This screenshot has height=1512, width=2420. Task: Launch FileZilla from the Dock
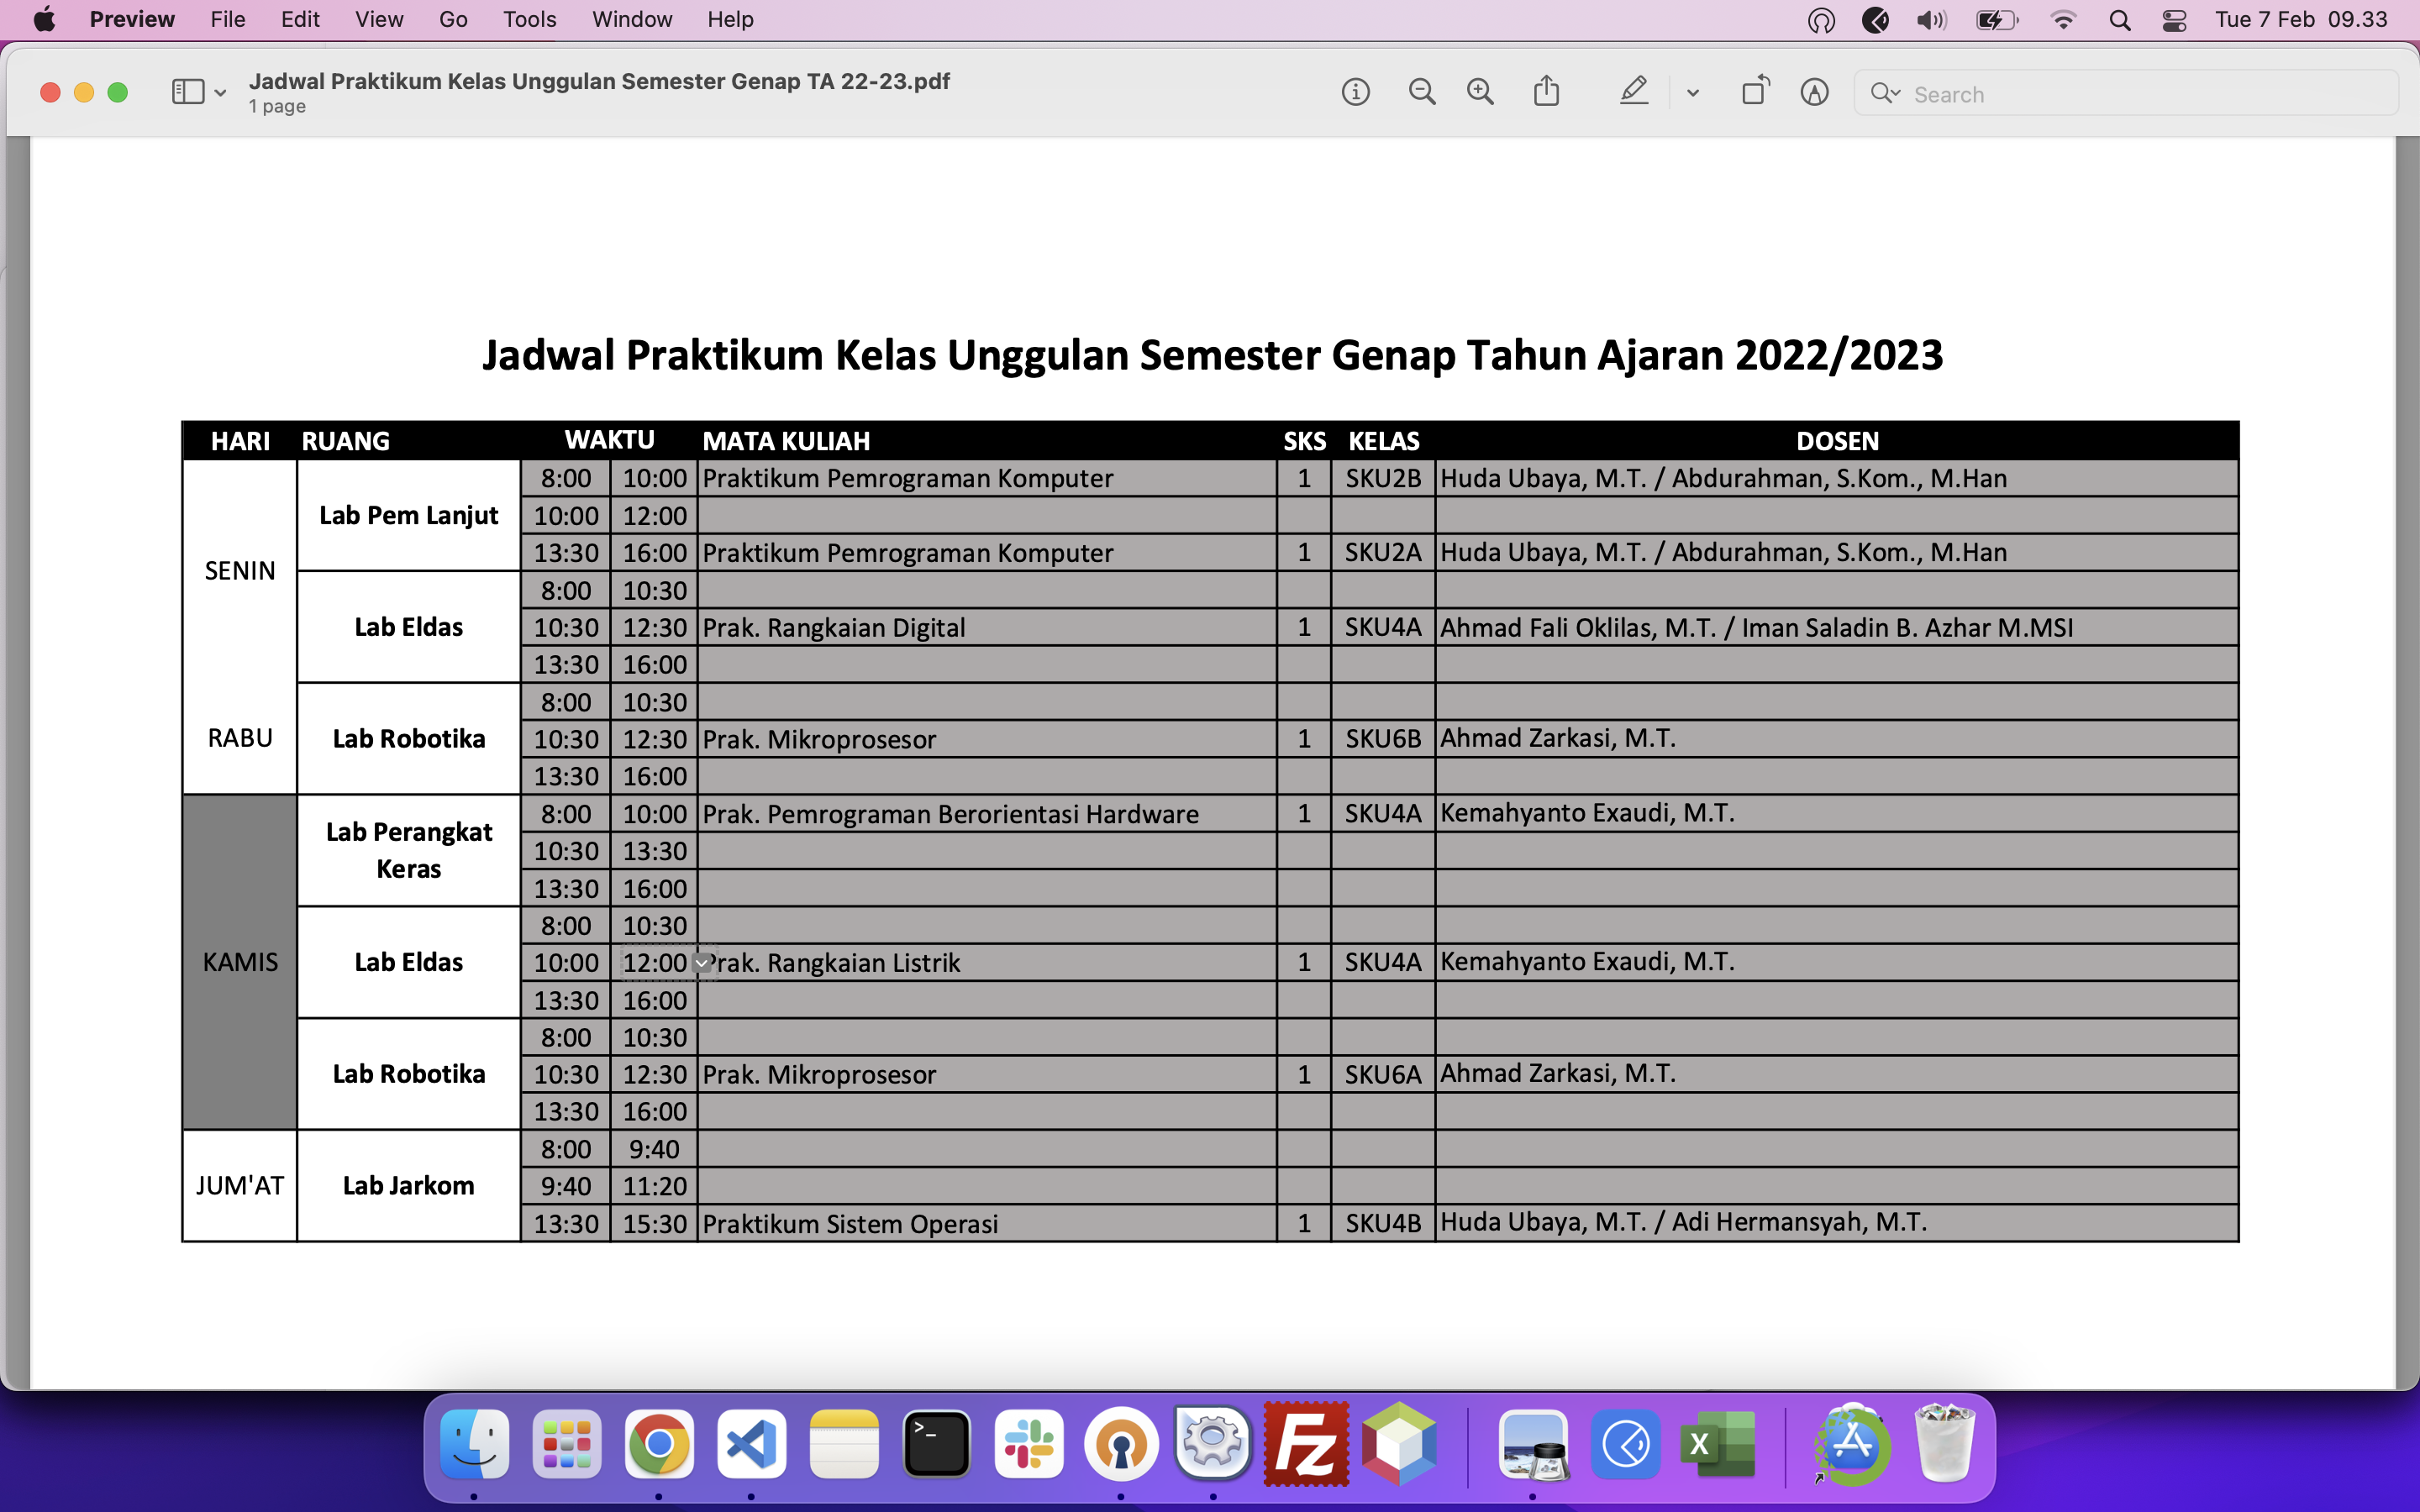[x=1306, y=1444]
